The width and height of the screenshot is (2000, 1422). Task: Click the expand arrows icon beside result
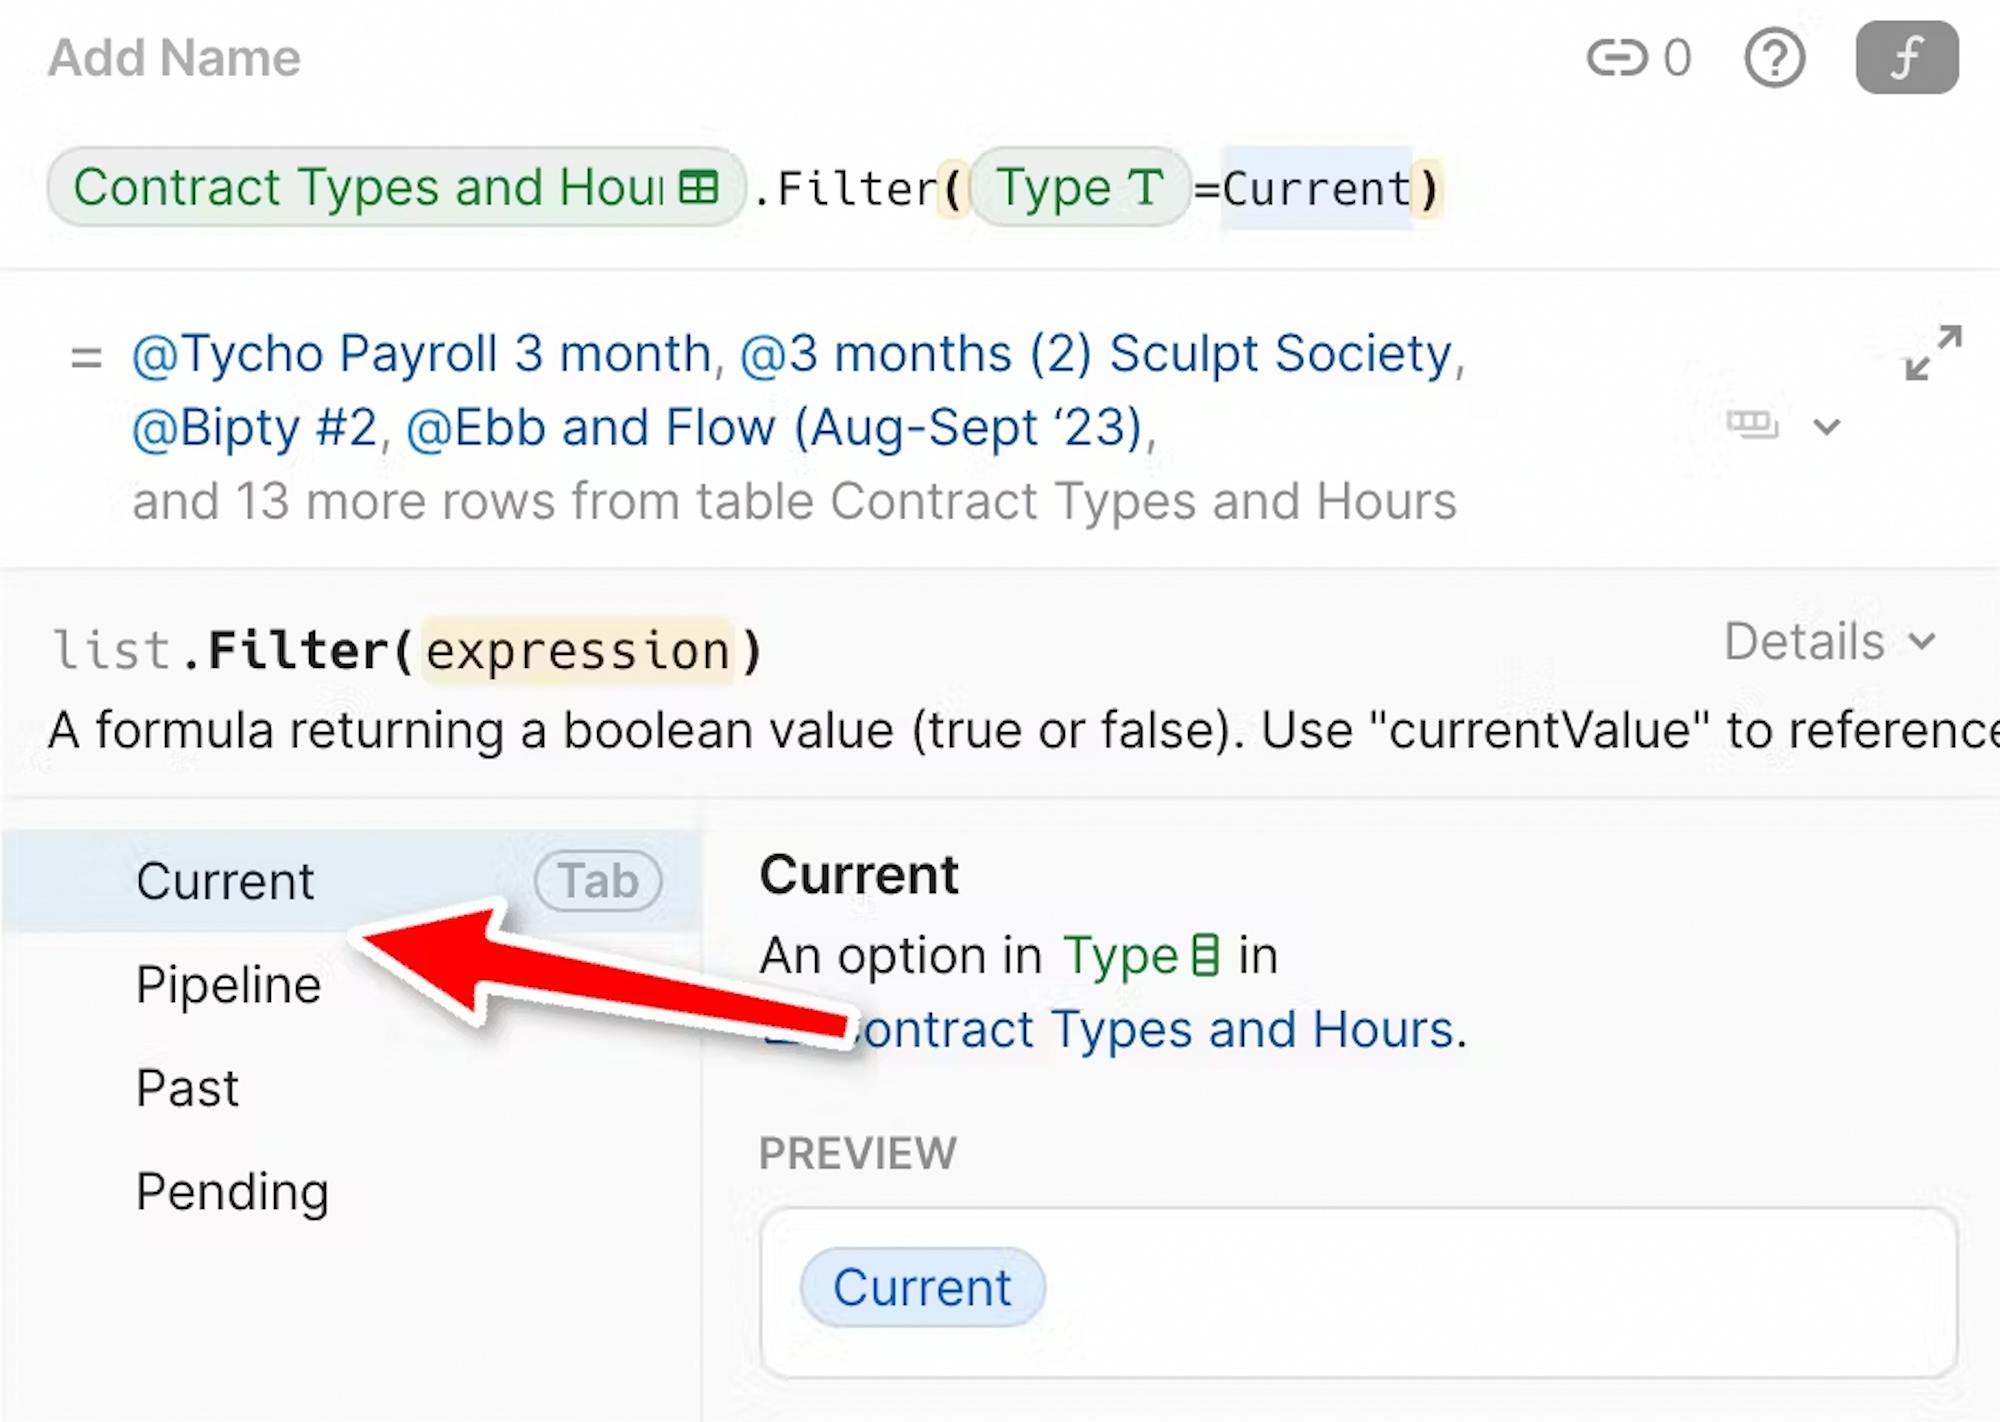(x=1933, y=352)
